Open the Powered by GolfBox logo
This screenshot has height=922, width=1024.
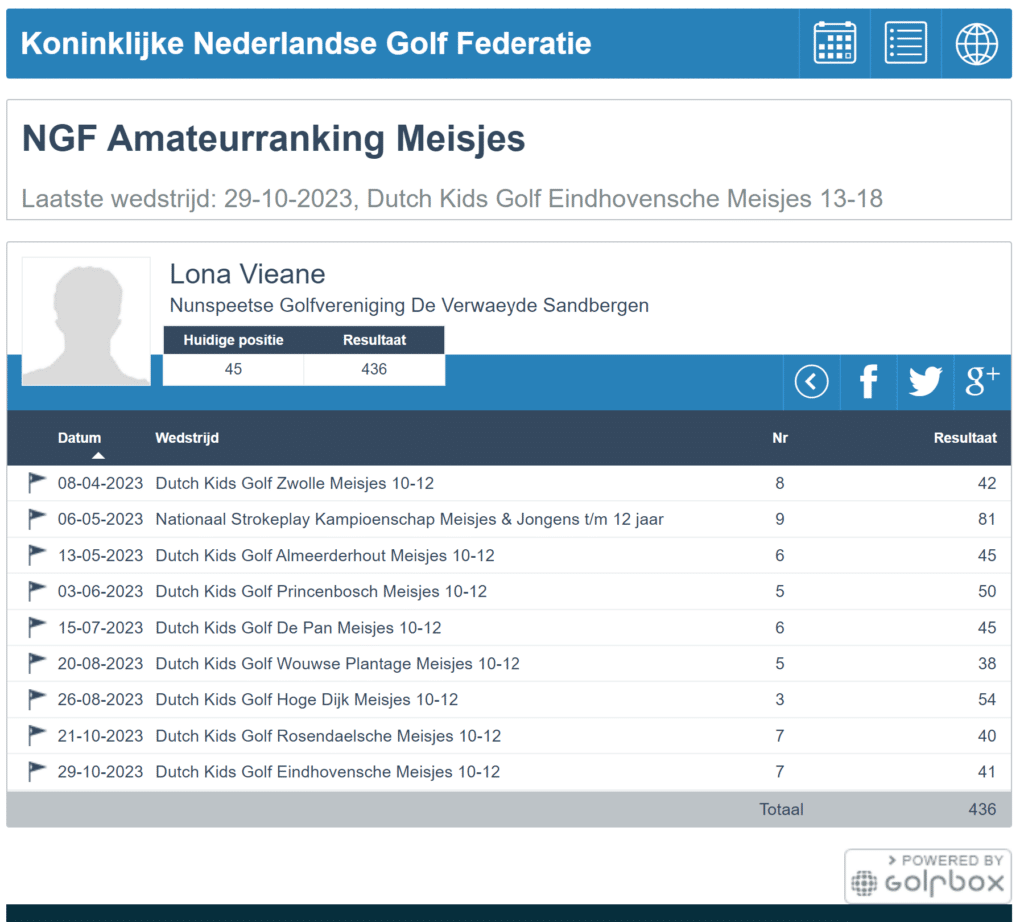[x=927, y=876]
